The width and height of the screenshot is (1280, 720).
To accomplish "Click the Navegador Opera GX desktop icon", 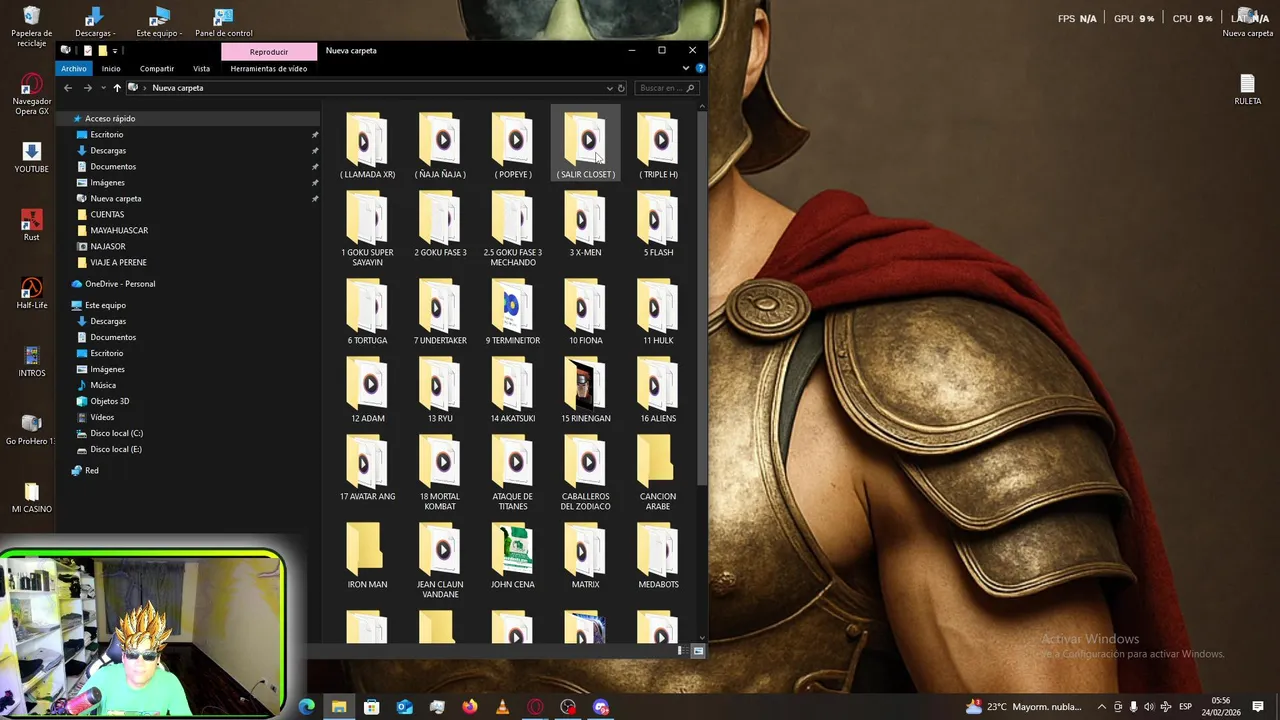I will pos(32,94).
